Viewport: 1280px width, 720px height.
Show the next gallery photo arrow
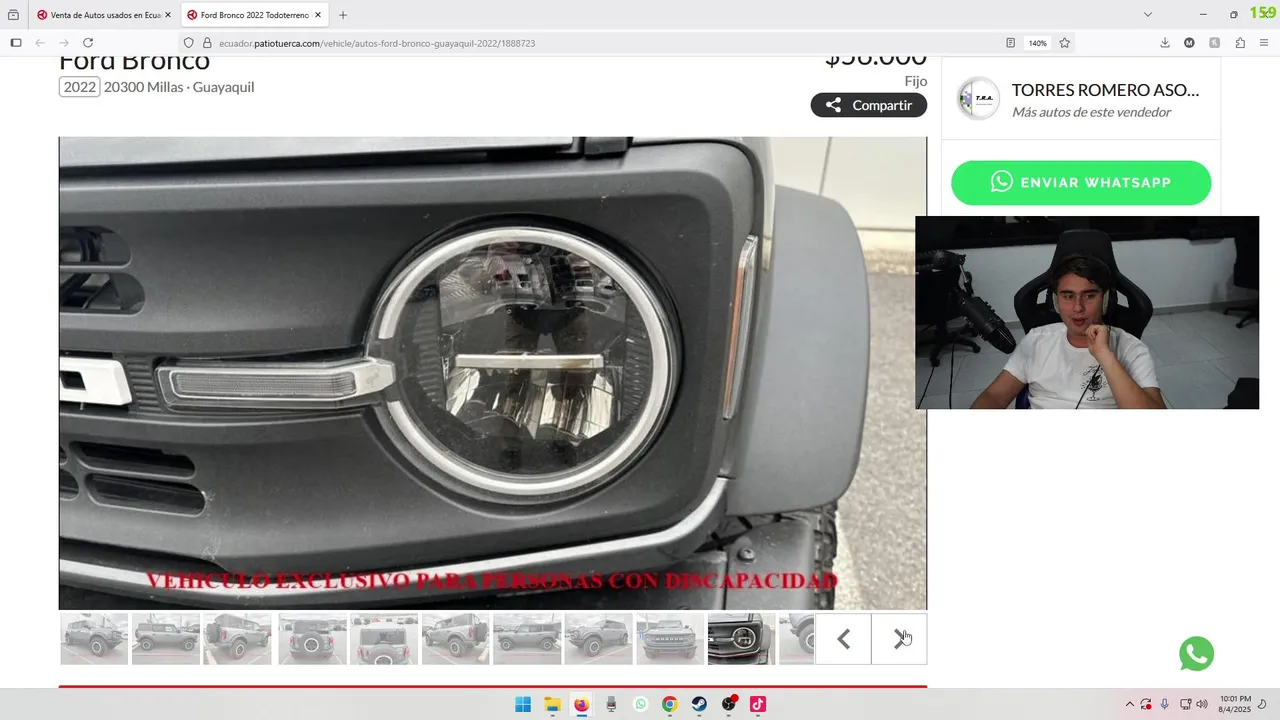[899, 639]
